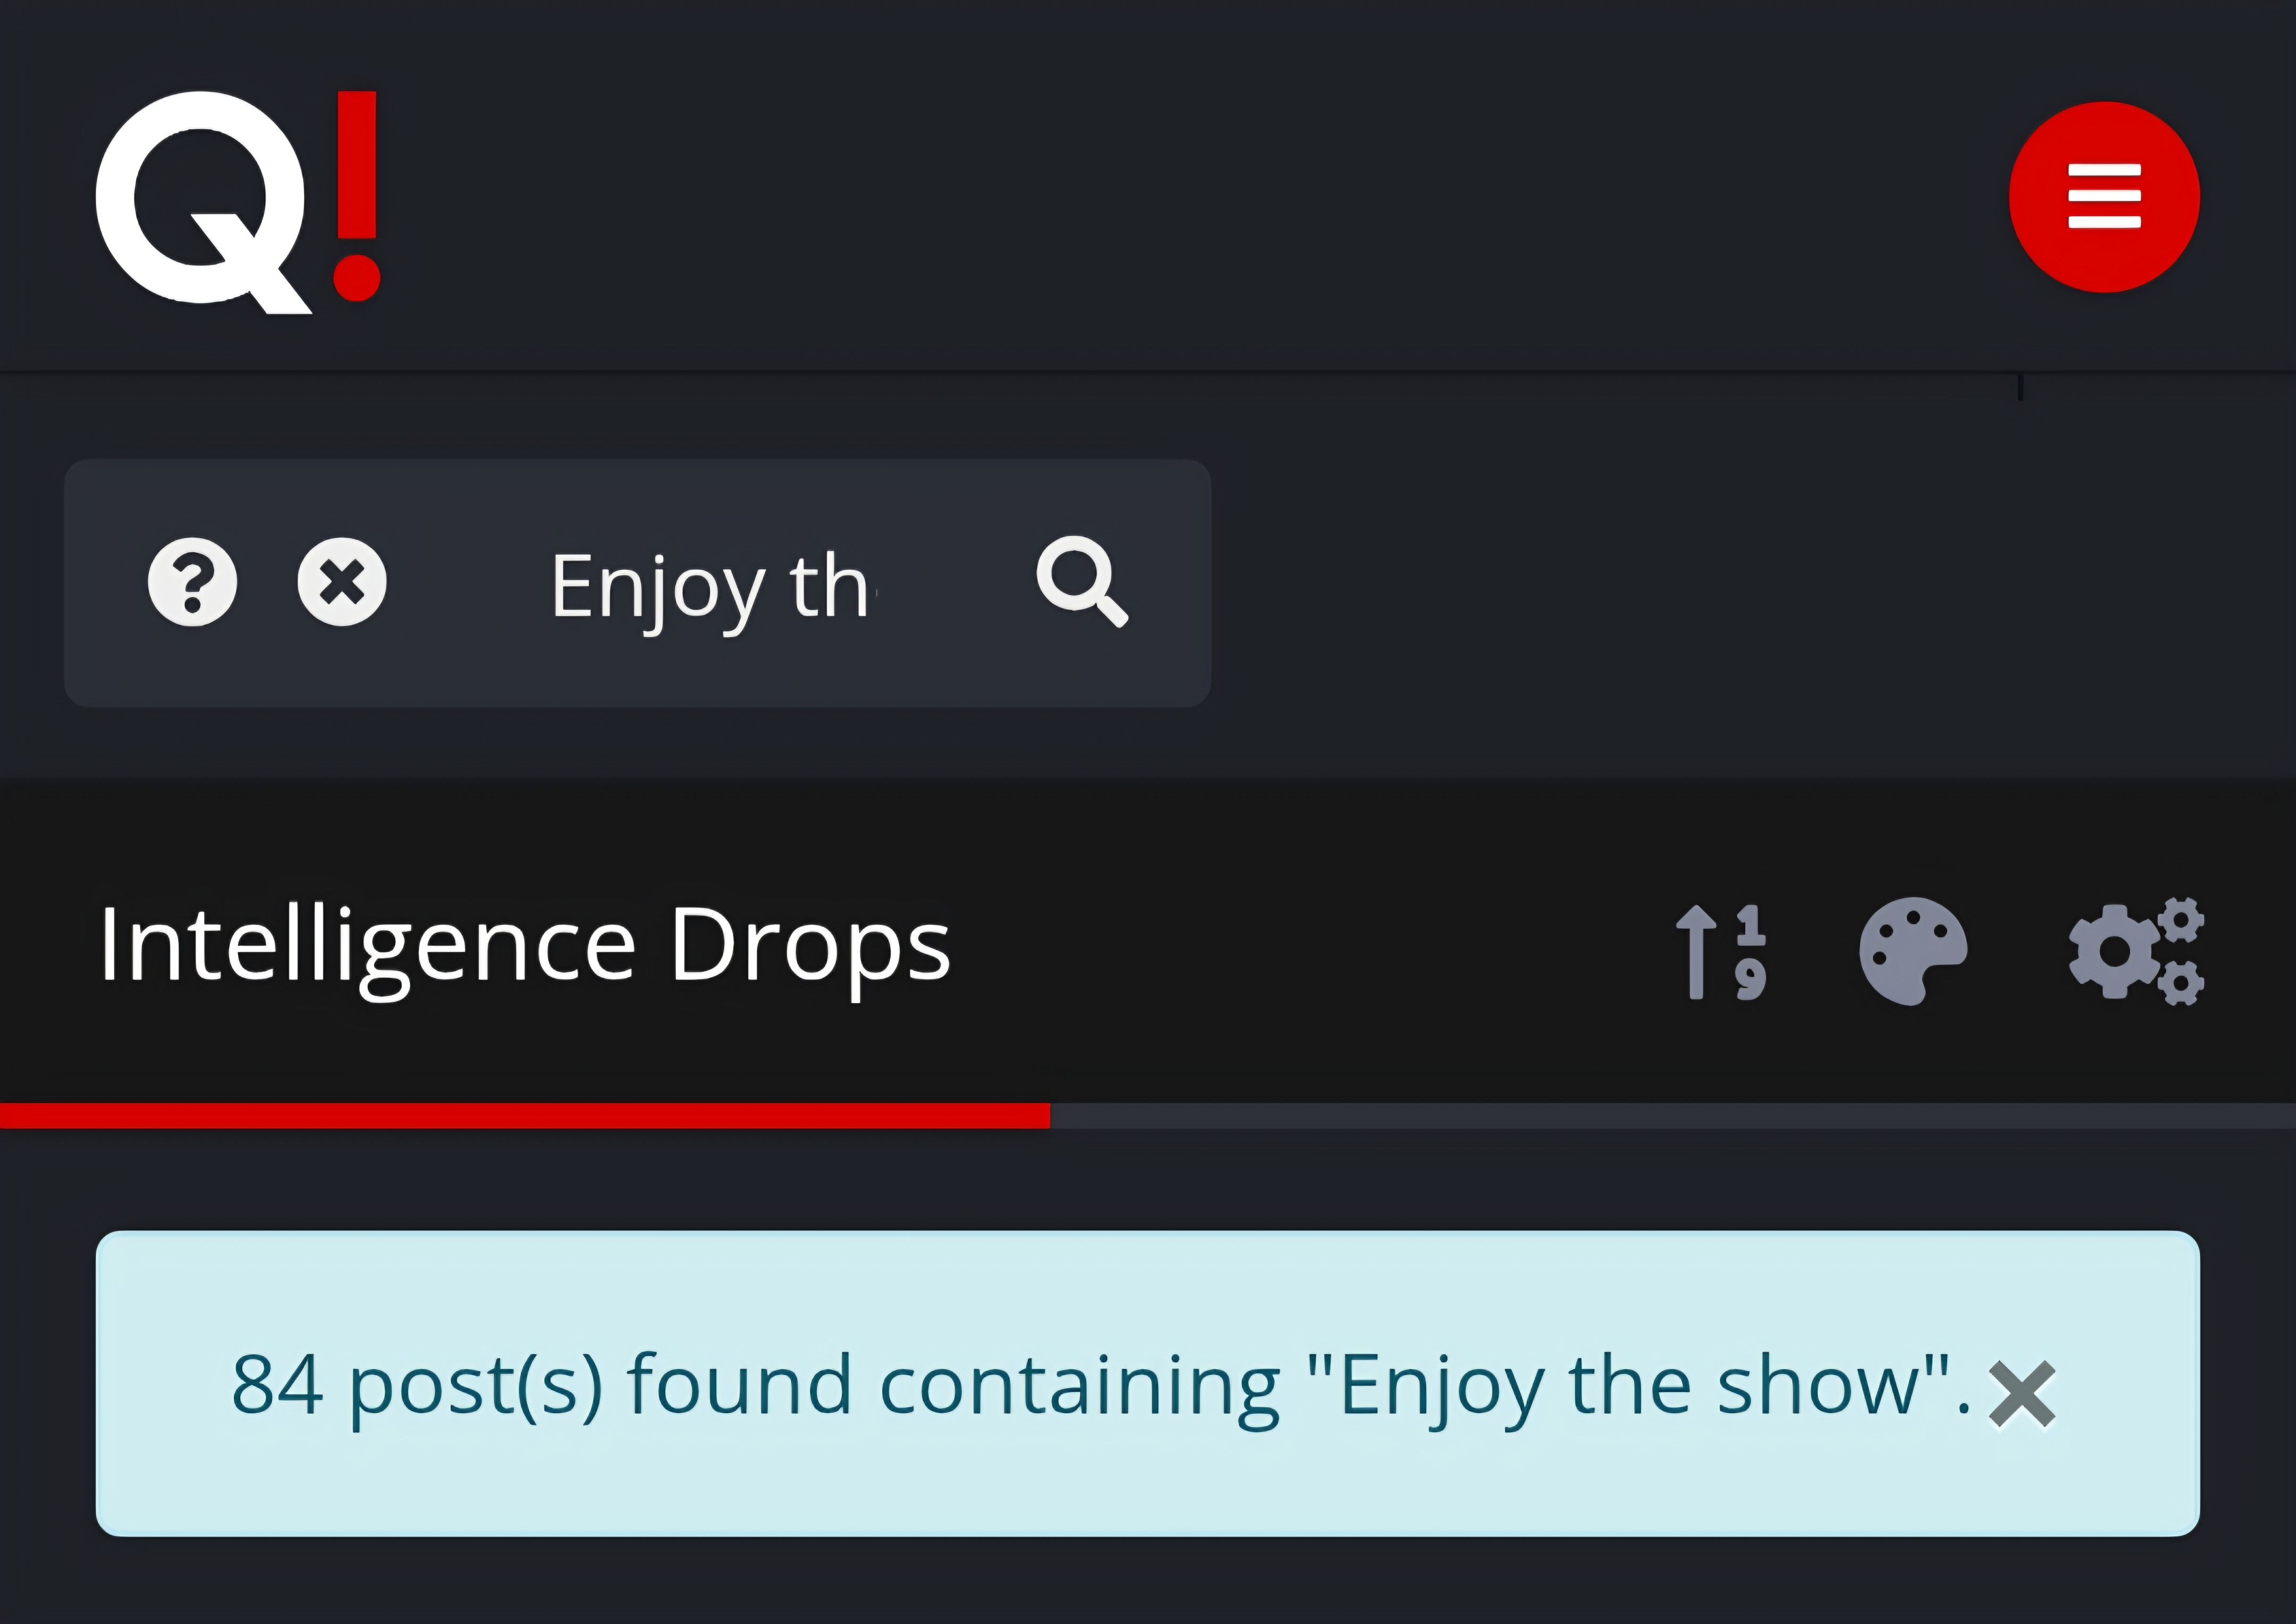Click the Q! site logo
Screen dimensions: 2296x1624
click(x=238, y=201)
